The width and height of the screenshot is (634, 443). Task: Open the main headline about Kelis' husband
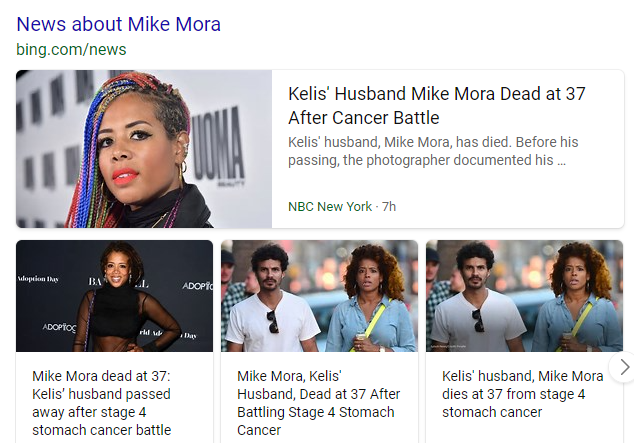436,105
